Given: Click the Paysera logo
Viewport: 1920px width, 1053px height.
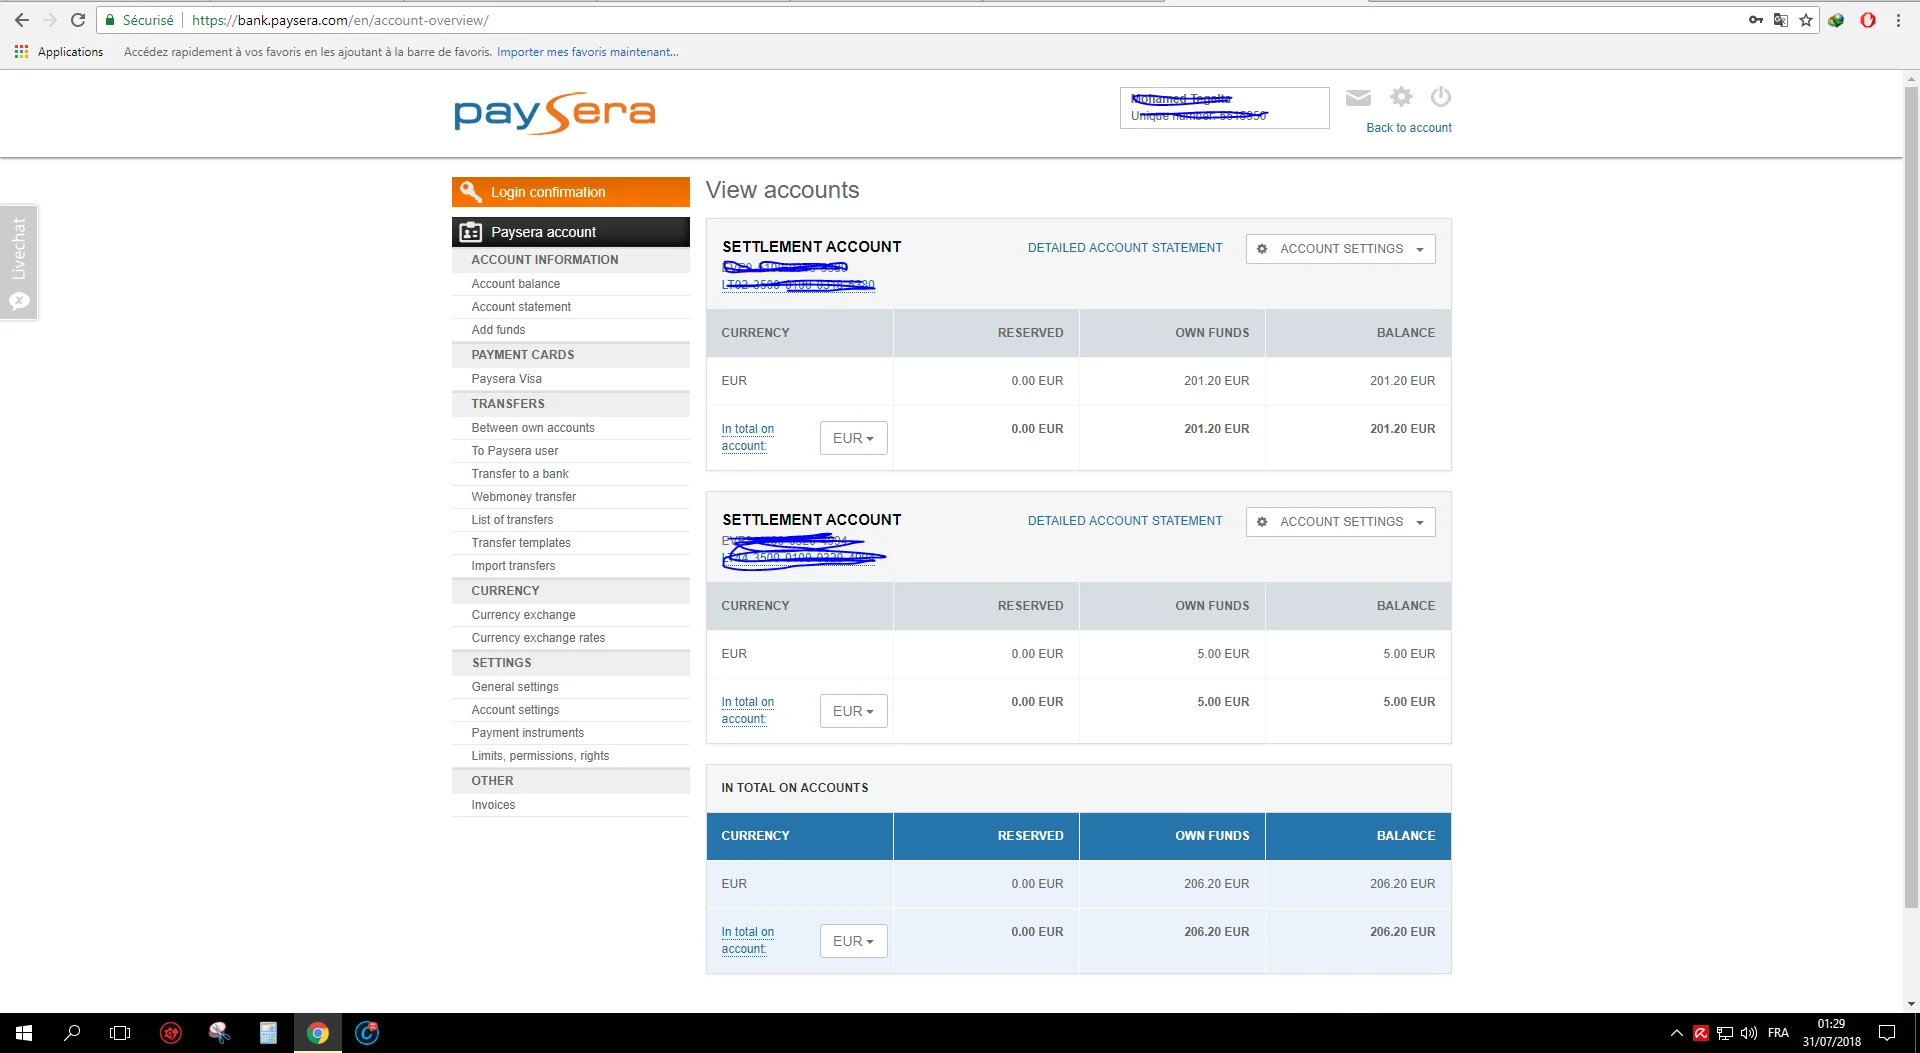Looking at the screenshot, I should click(554, 114).
